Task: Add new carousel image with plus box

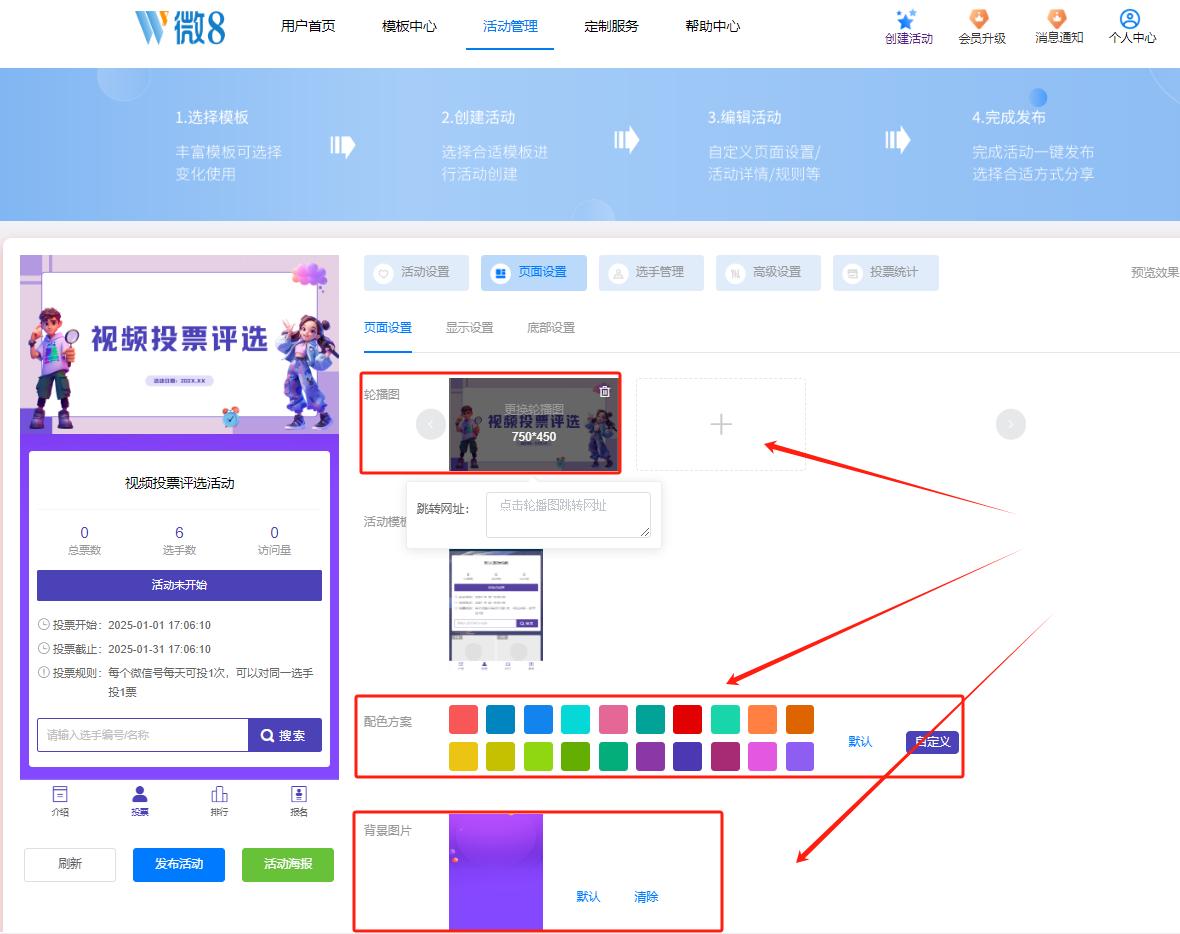Action: pyautogui.click(x=721, y=424)
